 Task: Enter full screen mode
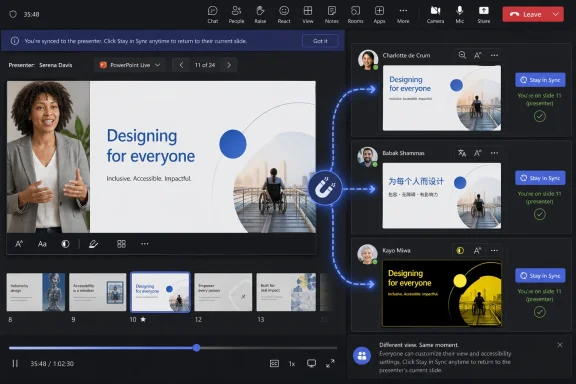(x=330, y=363)
